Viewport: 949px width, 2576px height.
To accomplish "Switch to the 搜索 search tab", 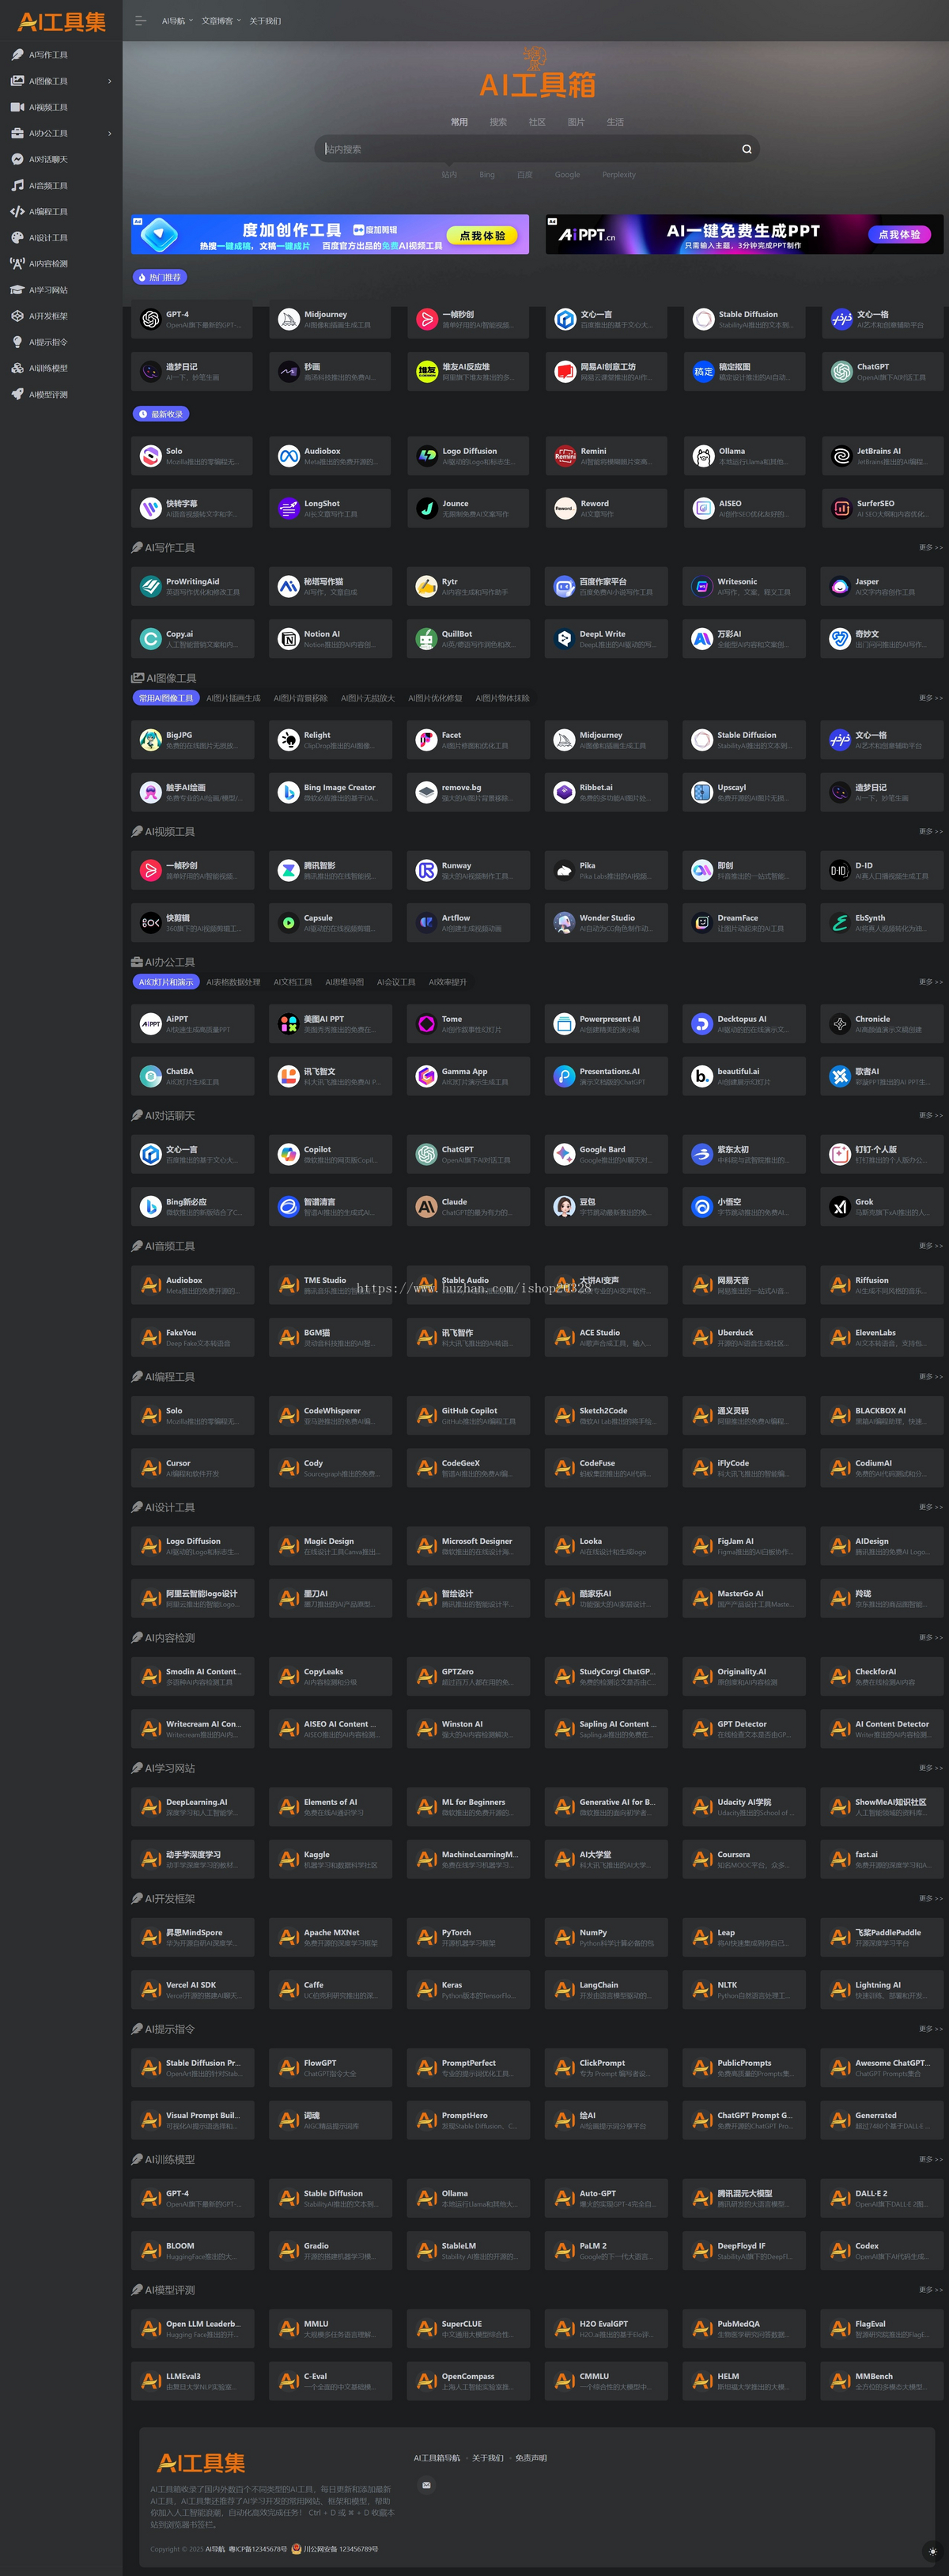I will [498, 122].
